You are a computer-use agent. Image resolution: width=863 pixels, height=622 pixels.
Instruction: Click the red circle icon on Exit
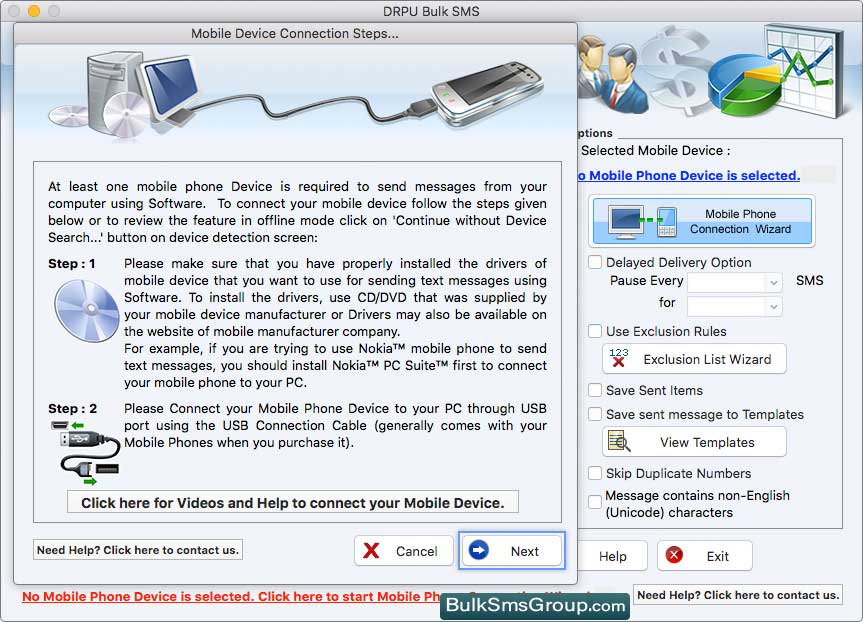674,555
